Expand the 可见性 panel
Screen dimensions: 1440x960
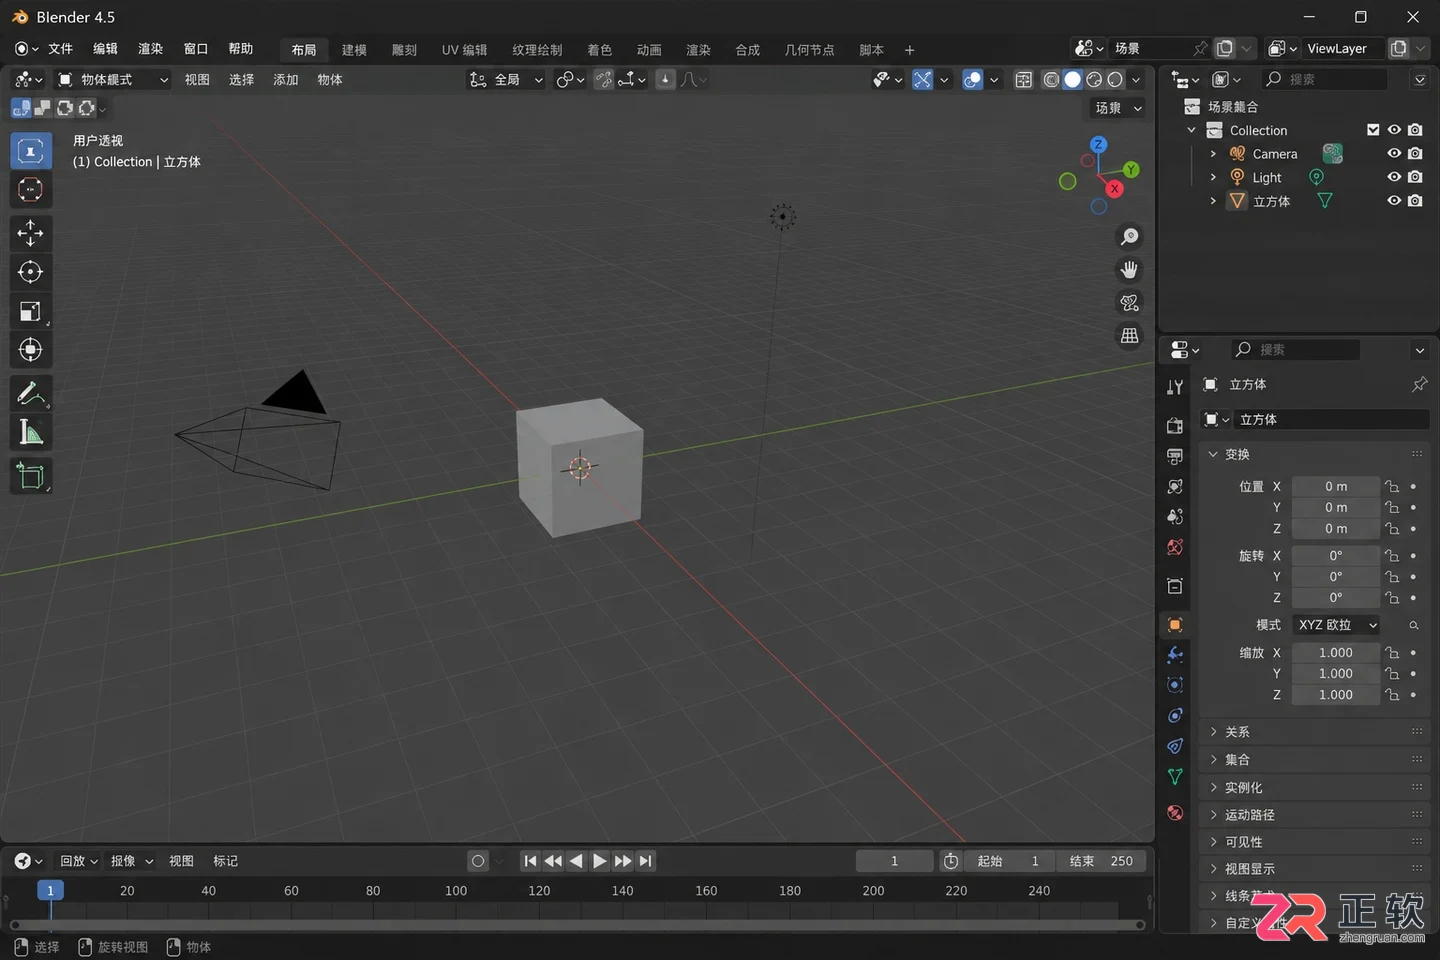click(1314, 842)
